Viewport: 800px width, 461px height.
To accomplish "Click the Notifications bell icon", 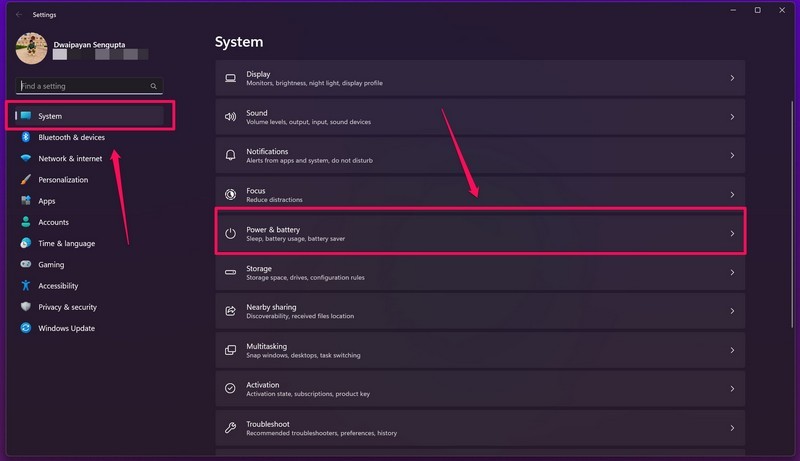I will pyautogui.click(x=230, y=156).
